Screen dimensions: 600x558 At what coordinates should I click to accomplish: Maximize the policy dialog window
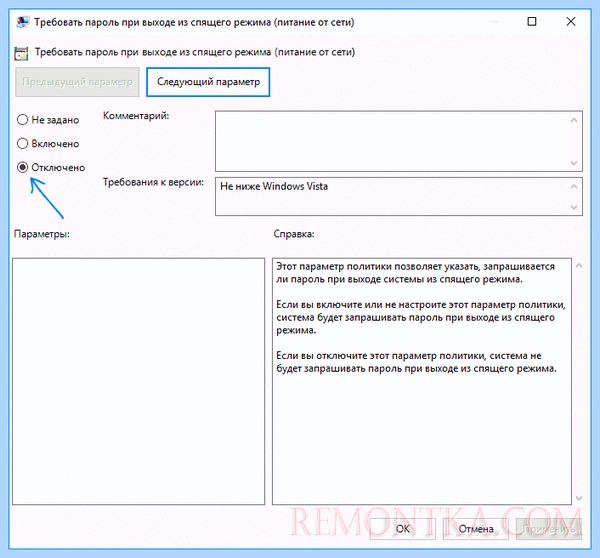pyautogui.click(x=532, y=21)
